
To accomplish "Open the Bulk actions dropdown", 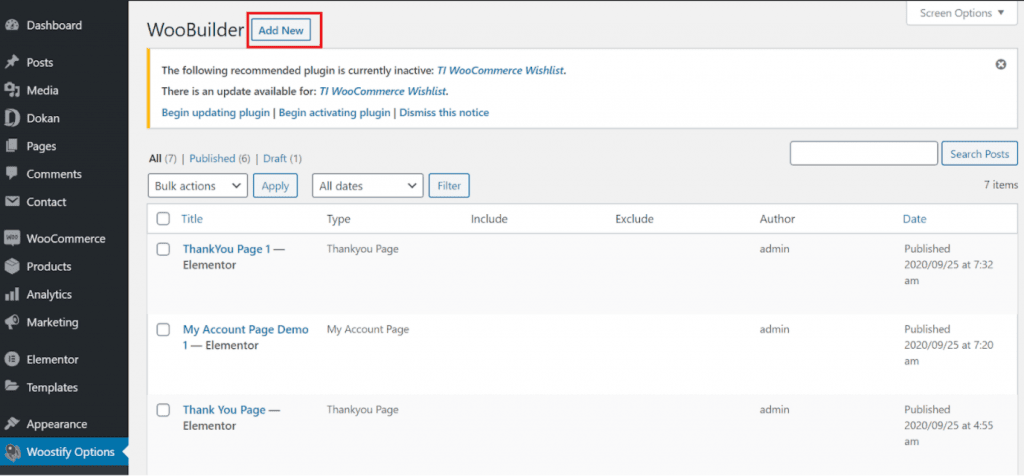I will click(198, 185).
